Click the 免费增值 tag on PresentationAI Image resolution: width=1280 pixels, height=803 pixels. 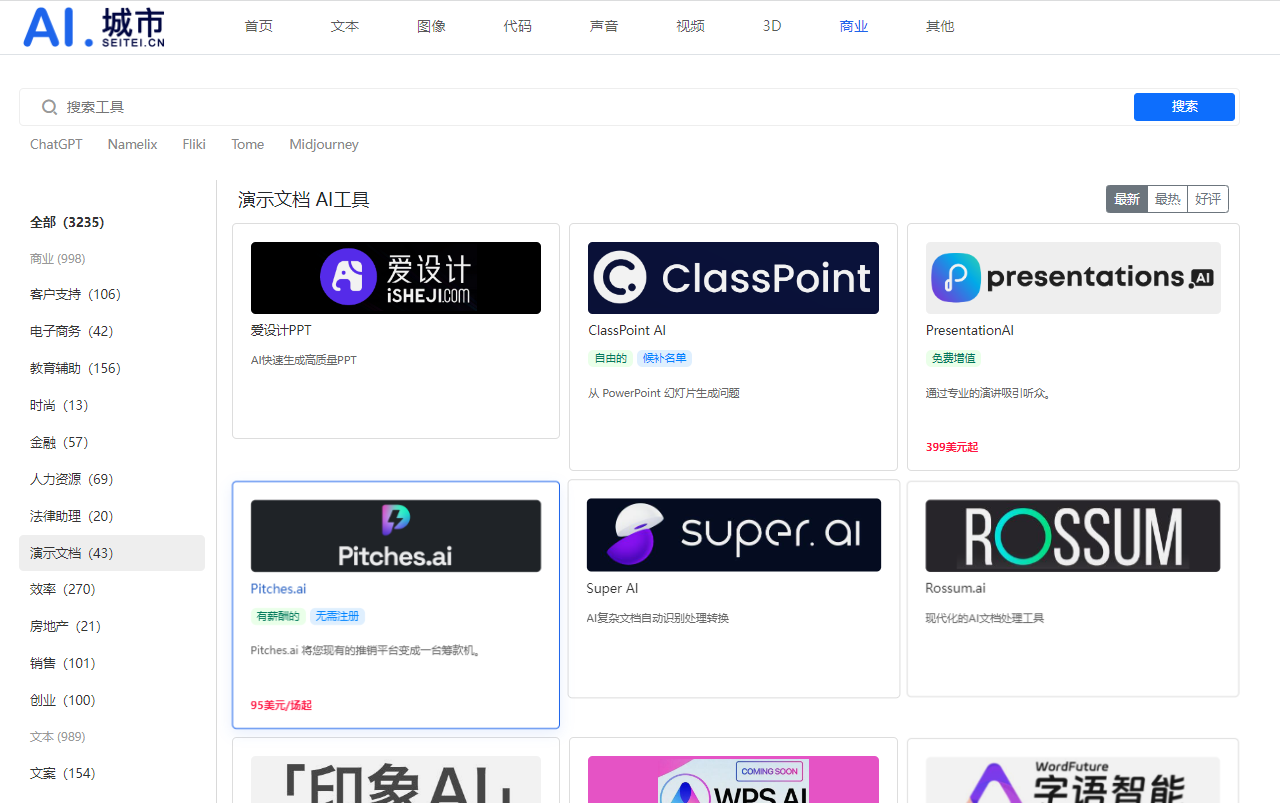point(953,358)
